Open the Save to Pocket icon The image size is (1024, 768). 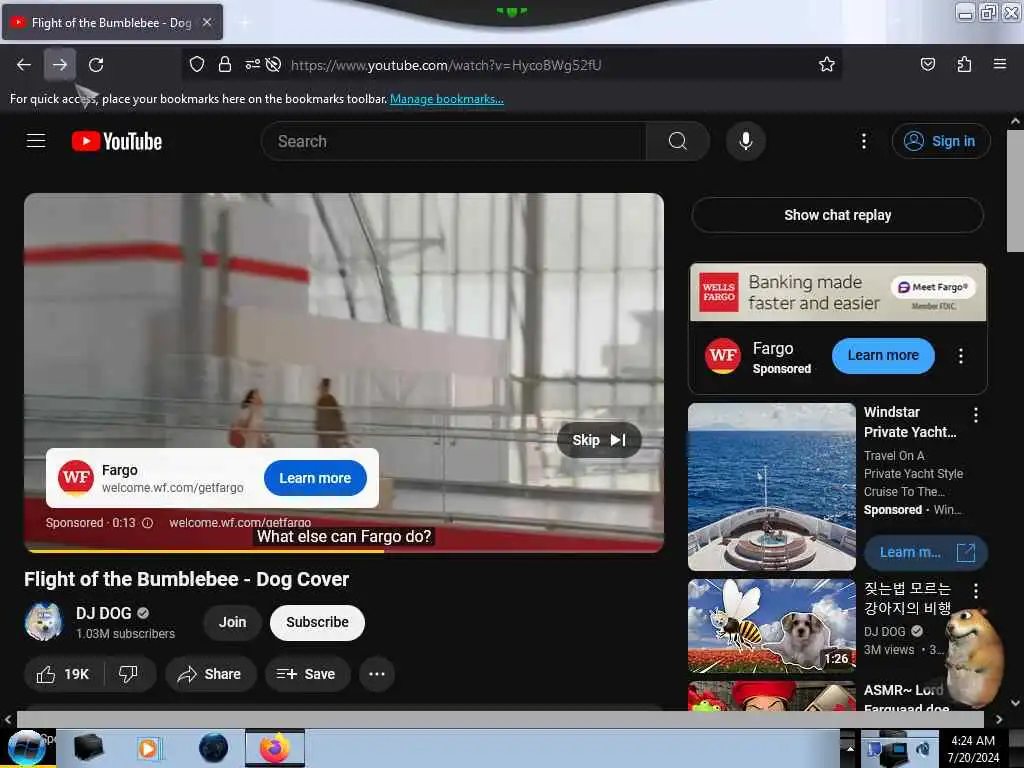(927, 64)
